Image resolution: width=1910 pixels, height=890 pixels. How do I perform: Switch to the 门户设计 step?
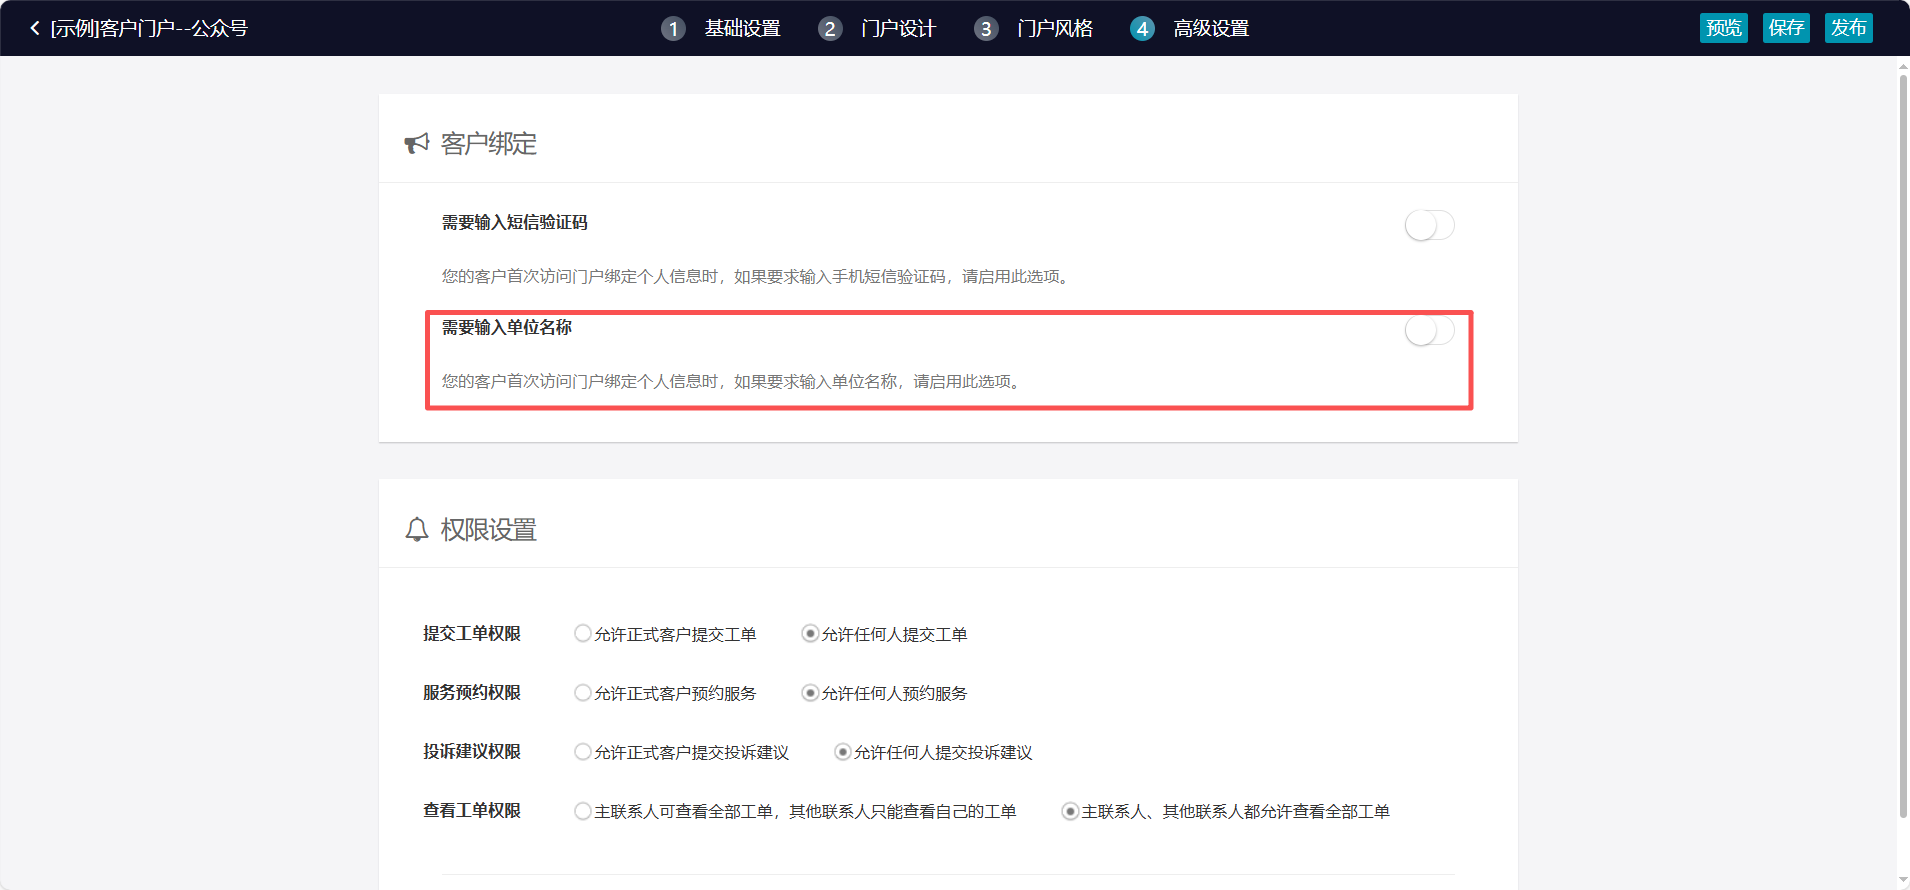898,28
